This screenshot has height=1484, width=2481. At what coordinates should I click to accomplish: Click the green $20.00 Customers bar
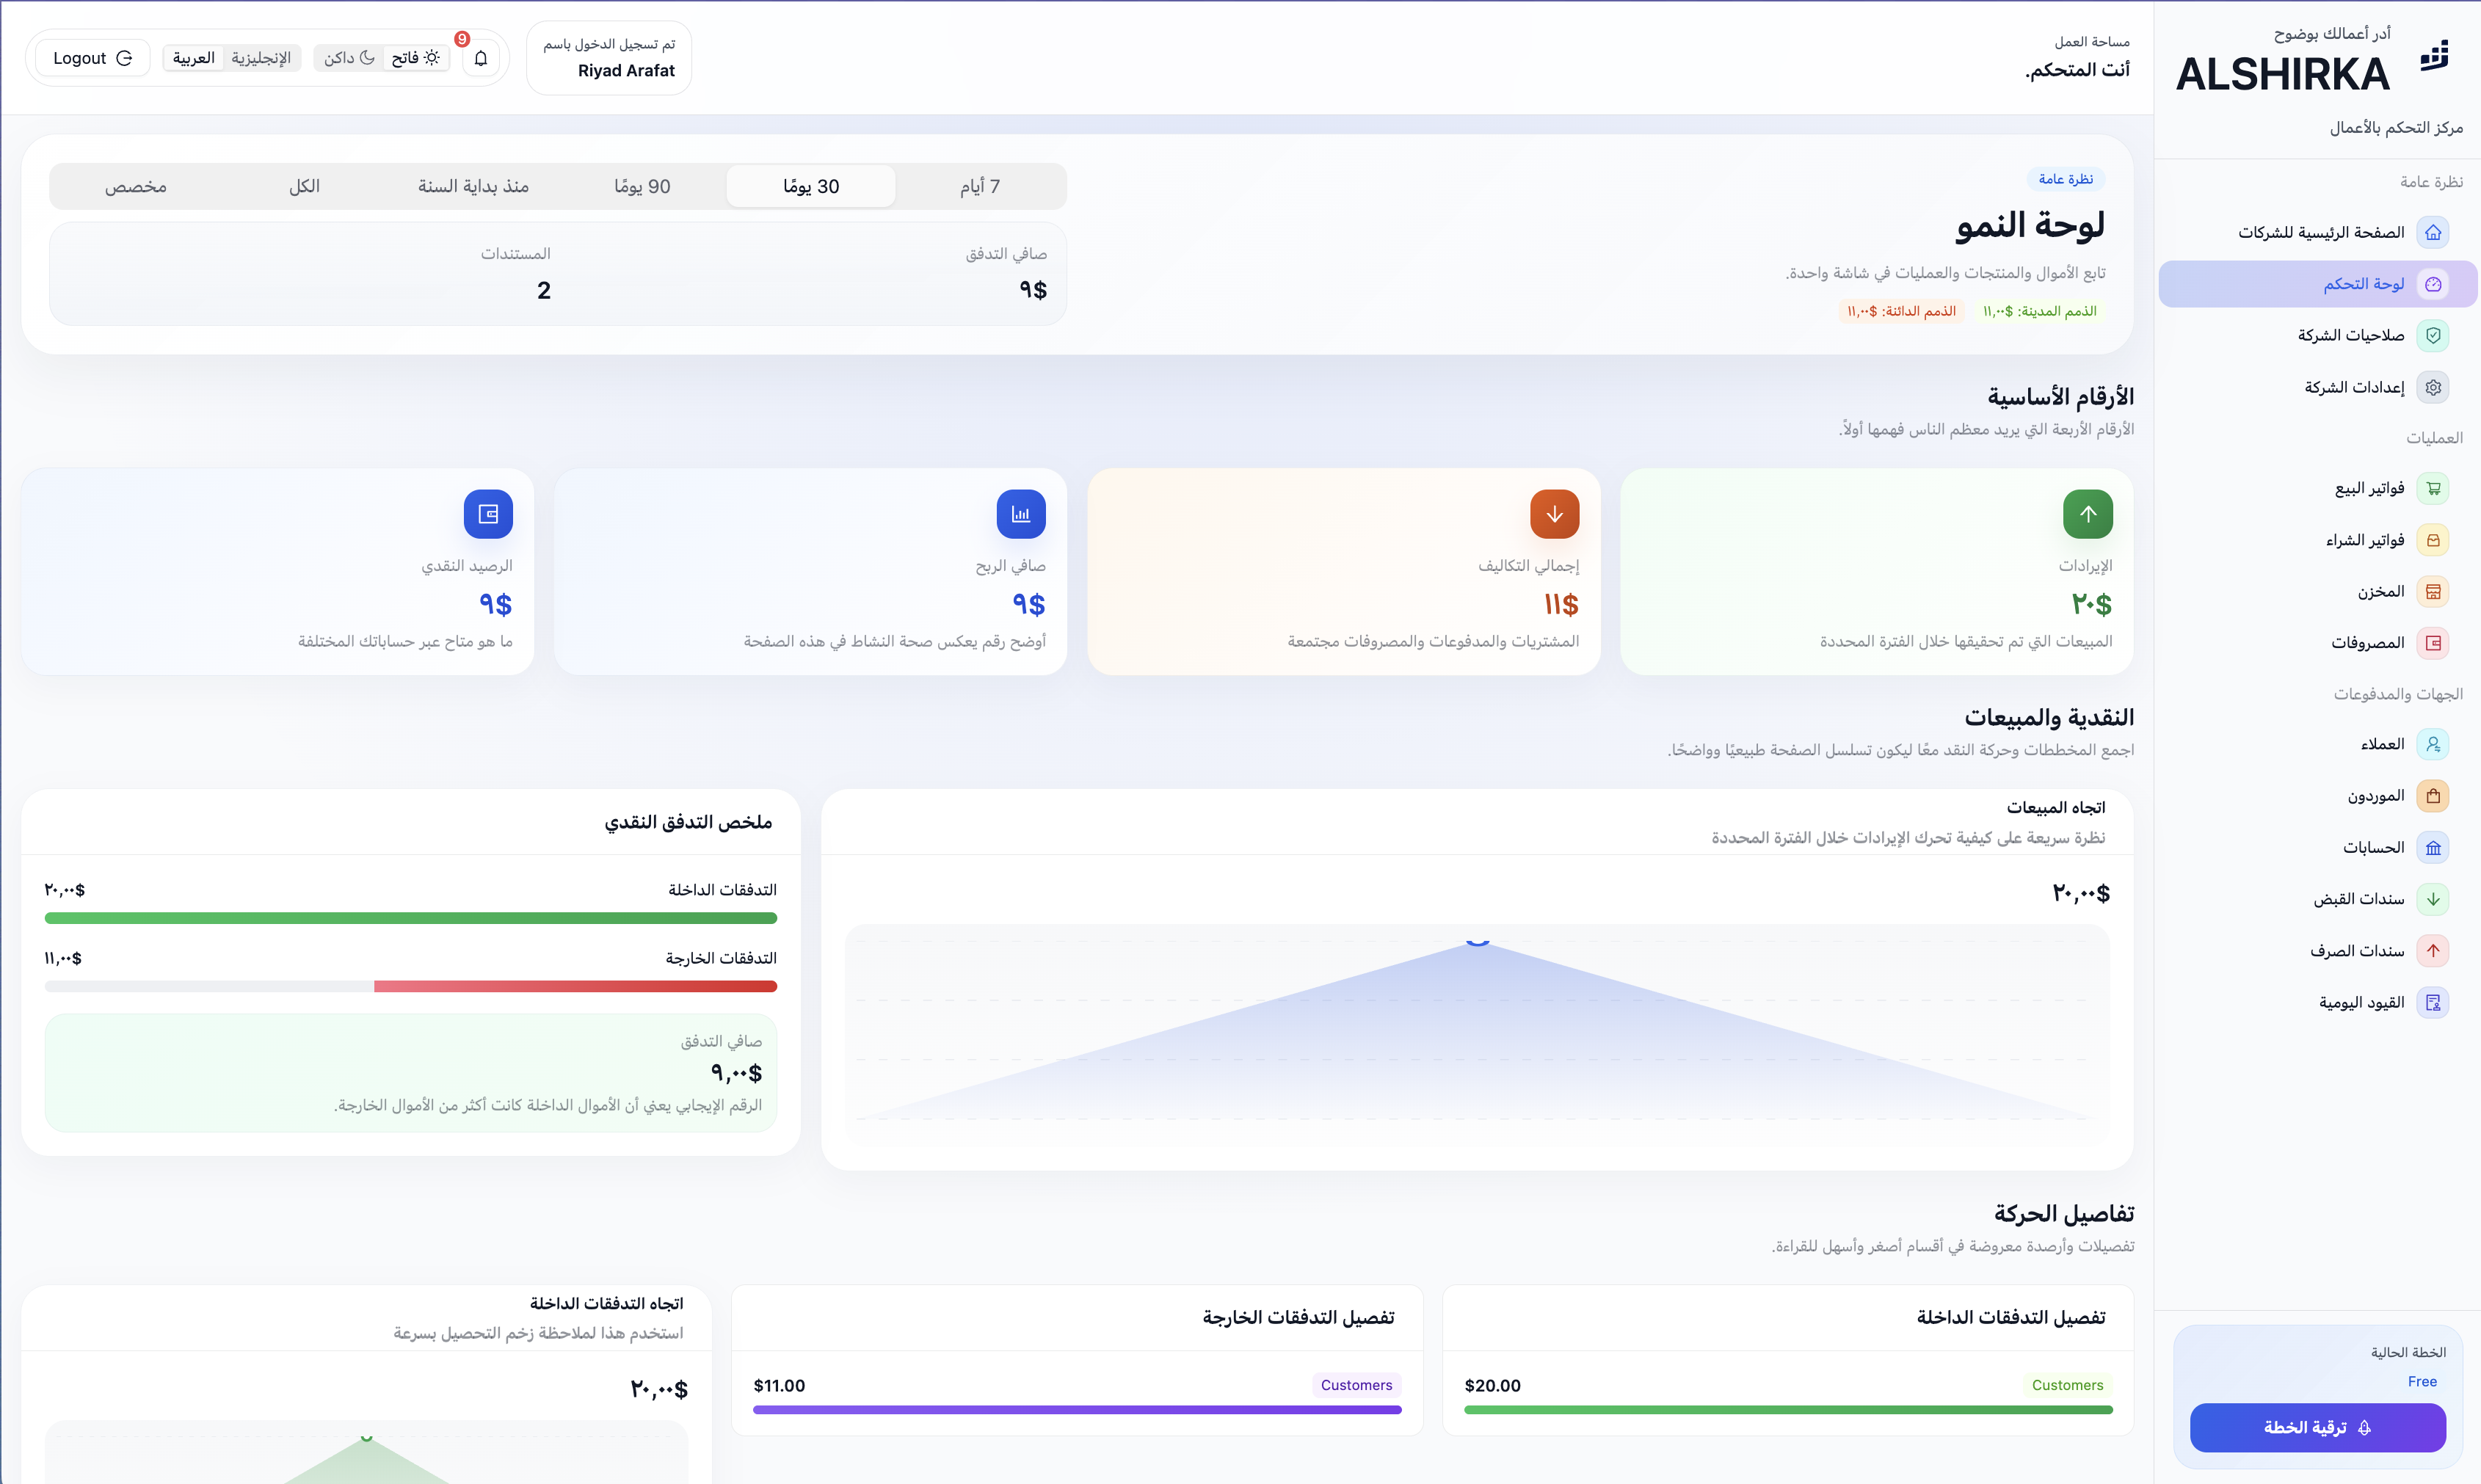(1788, 1410)
